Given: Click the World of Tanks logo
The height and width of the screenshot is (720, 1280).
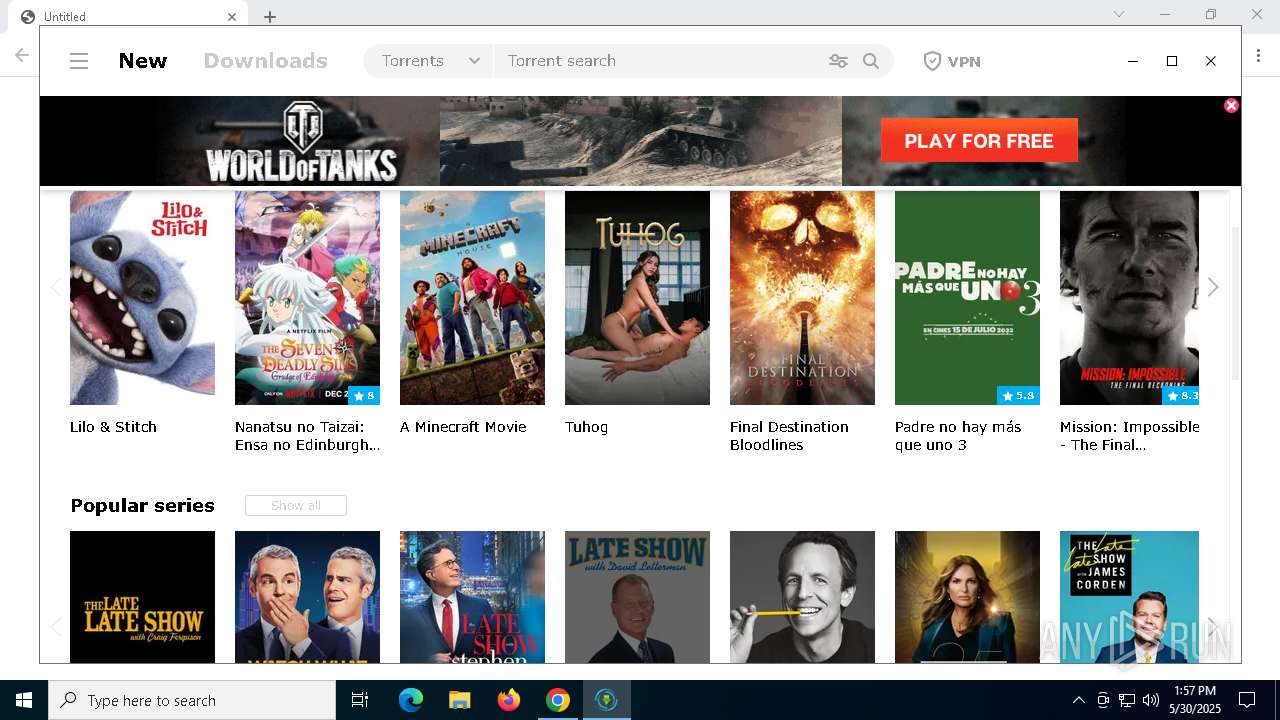Looking at the screenshot, I should tap(302, 141).
